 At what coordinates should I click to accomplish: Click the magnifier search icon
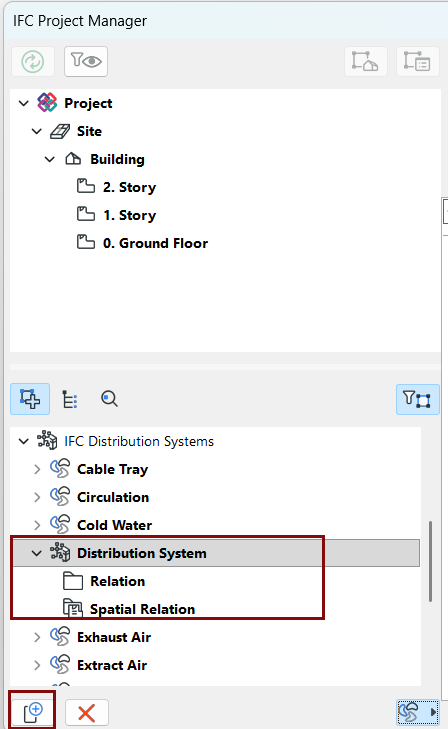(109, 399)
